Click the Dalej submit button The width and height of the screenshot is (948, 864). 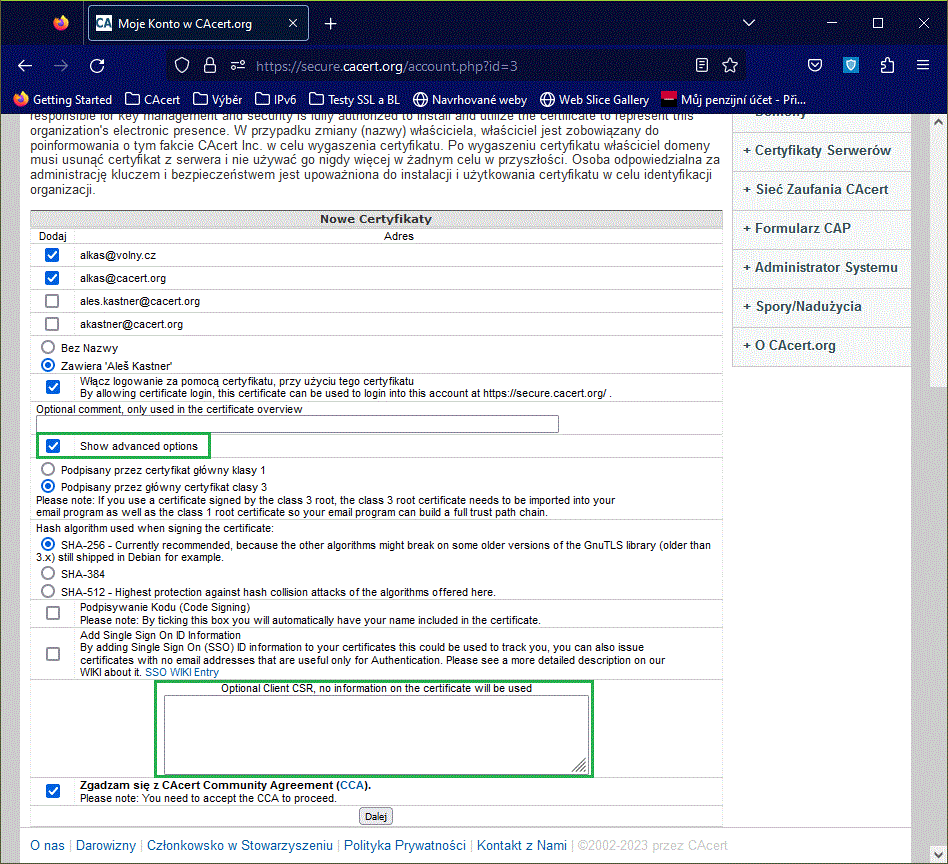(x=376, y=816)
